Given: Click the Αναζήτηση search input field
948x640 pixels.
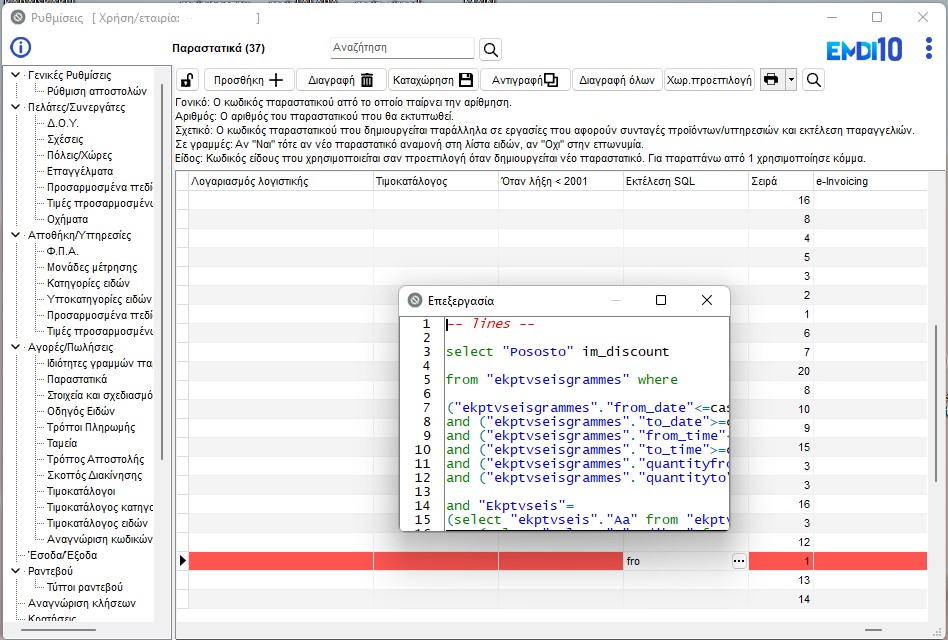Looking at the screenshot, I should (x=402, y=48).
